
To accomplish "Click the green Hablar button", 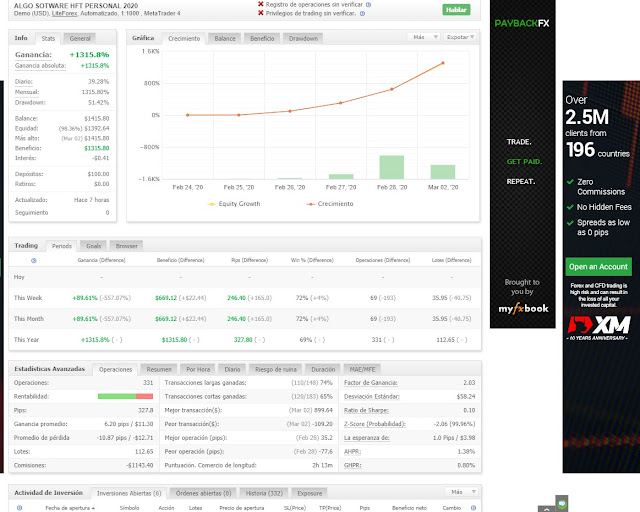I will 456,10.
